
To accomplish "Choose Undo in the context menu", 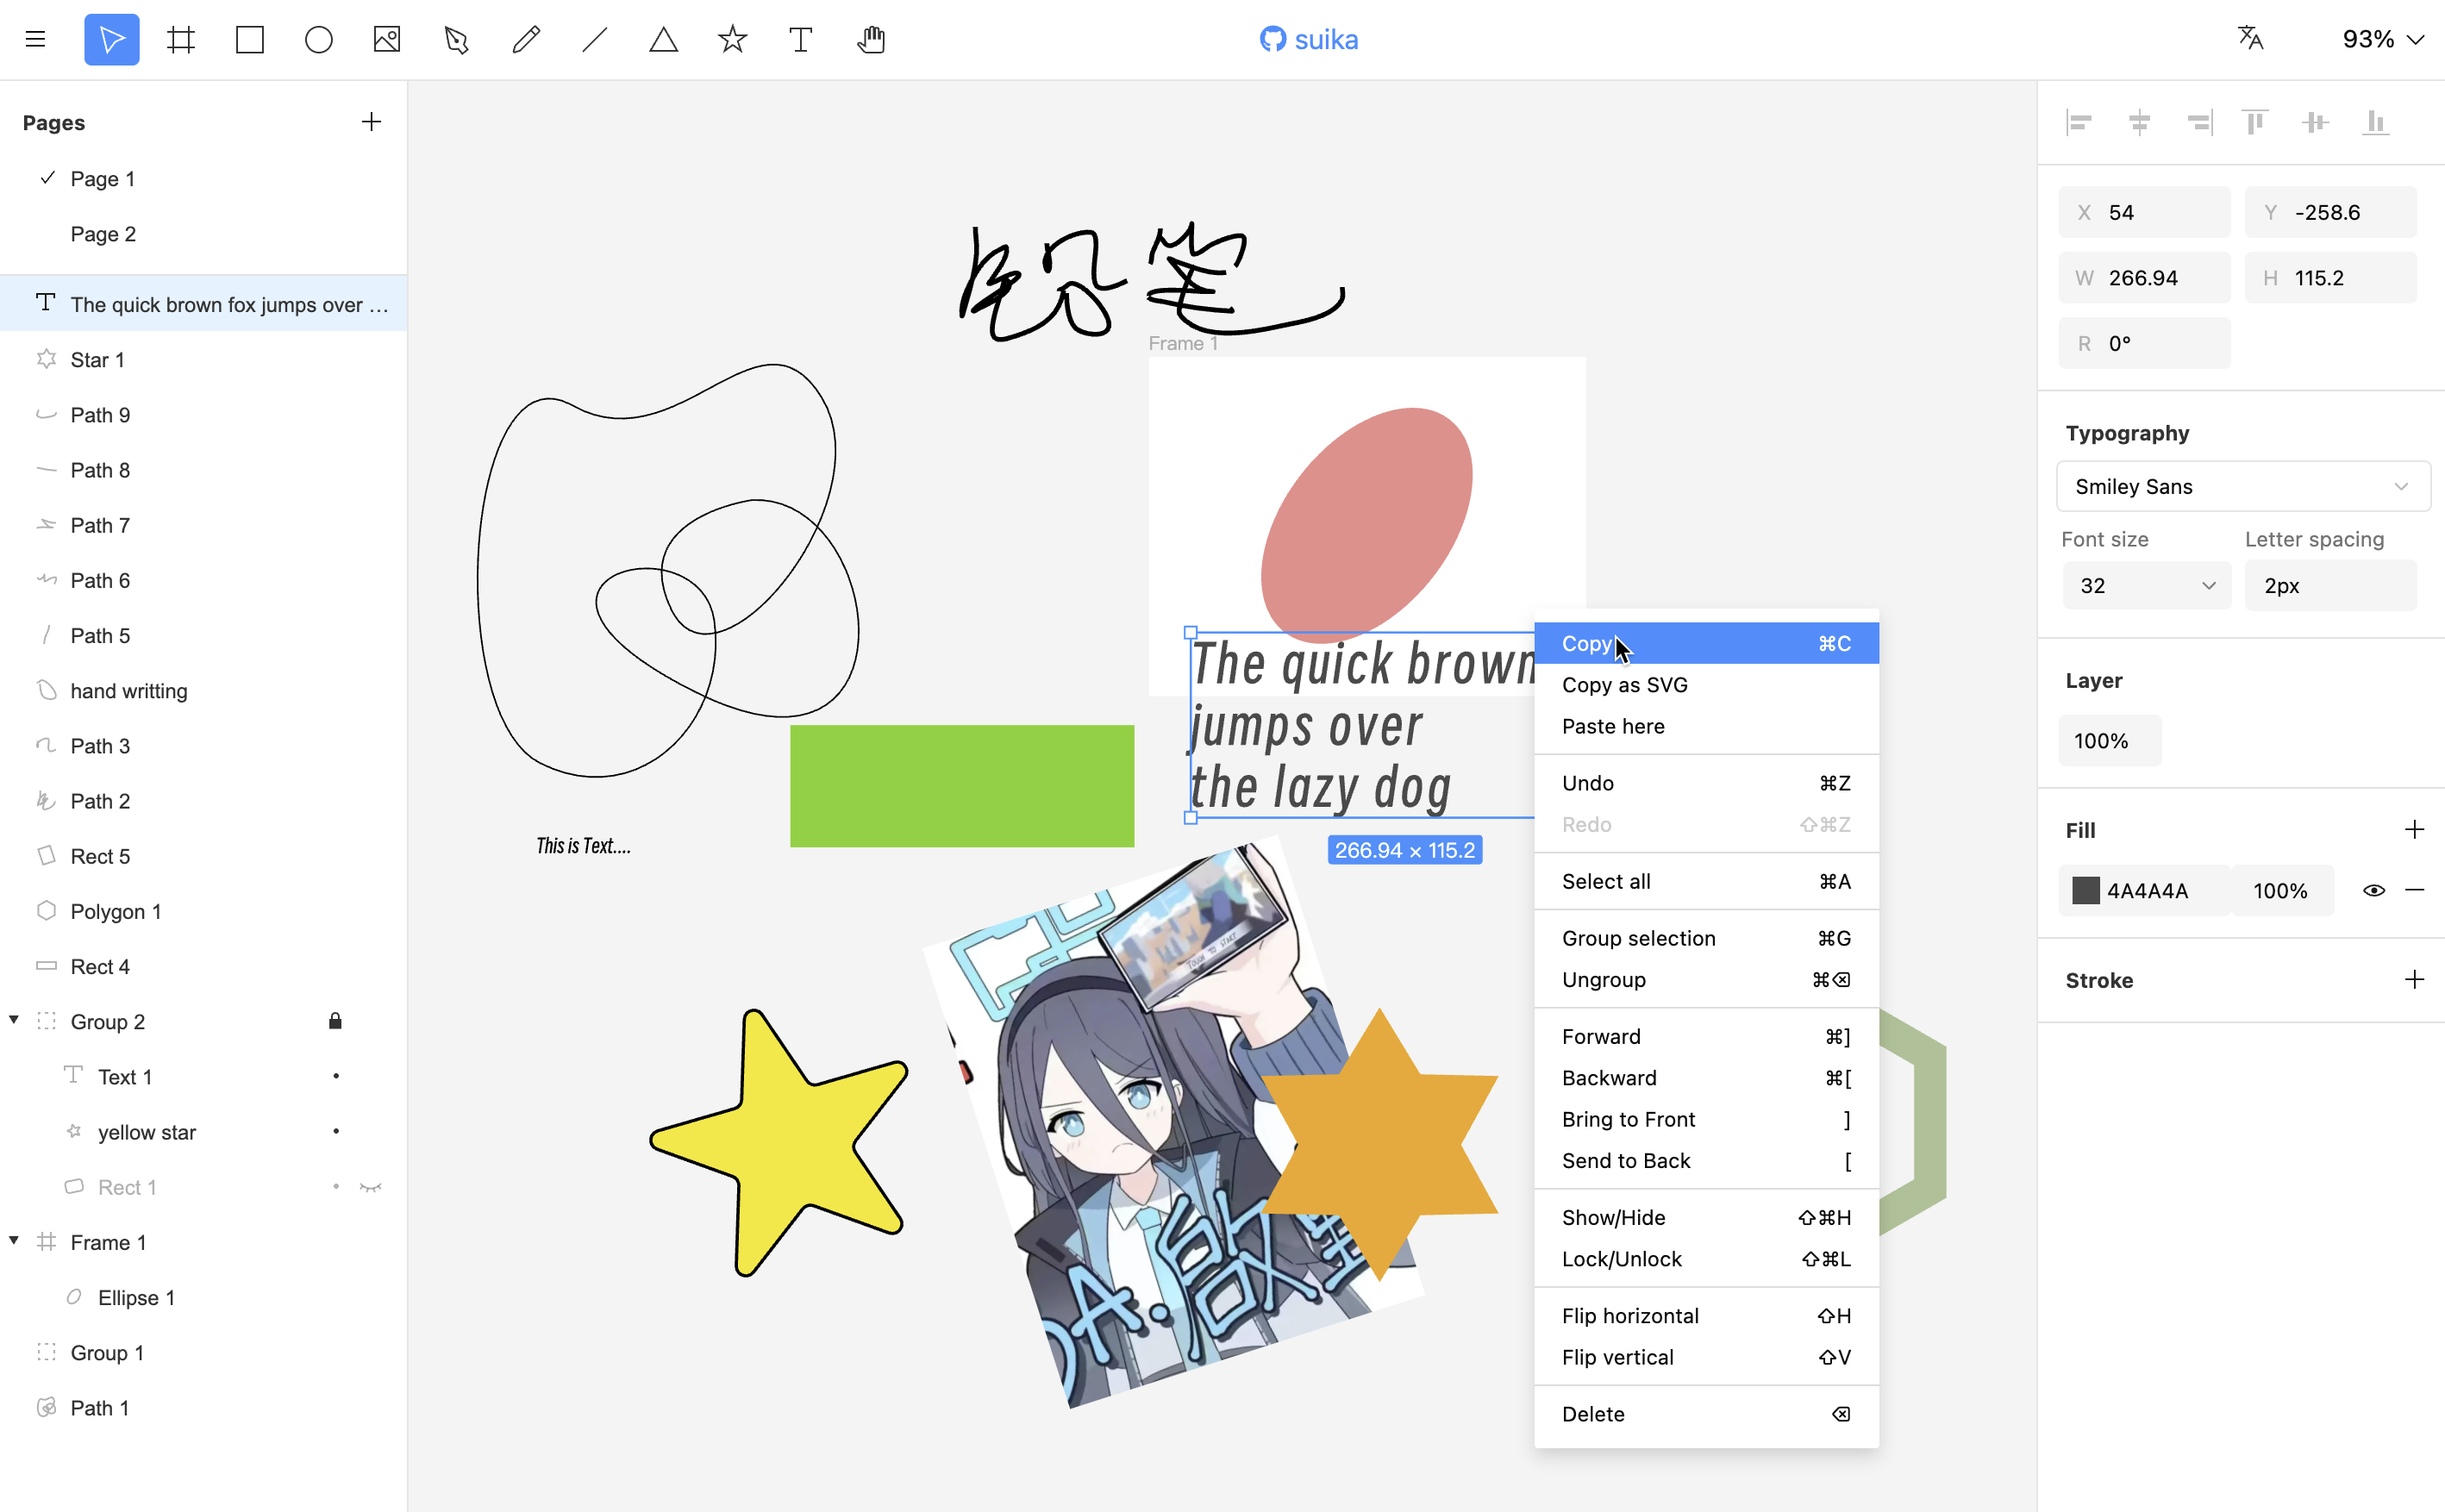I will coord(1706,783).
